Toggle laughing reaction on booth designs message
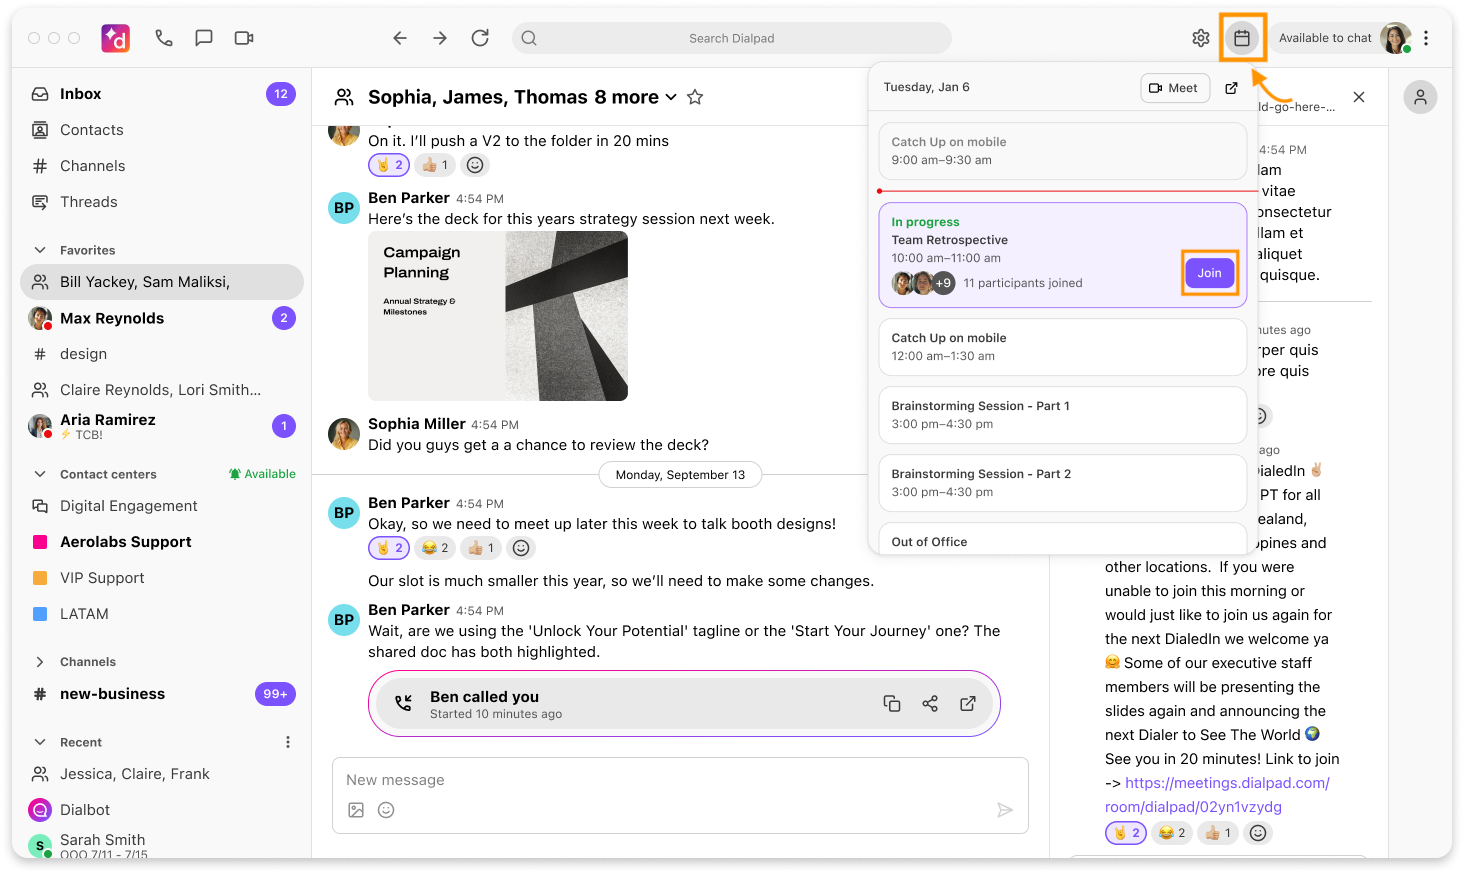Screen dimensions: 1464x874 coord(435,548)
